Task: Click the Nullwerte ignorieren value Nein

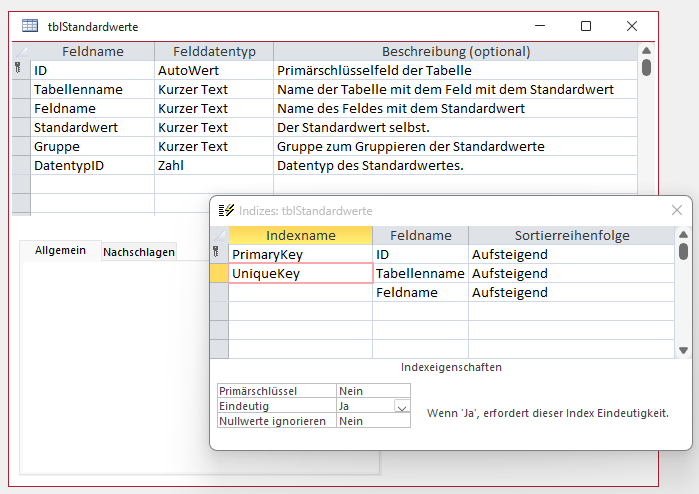Action: (x=373, y=421)
